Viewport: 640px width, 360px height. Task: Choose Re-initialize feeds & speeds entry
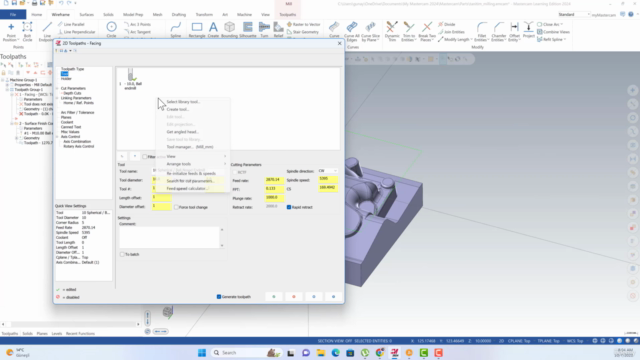pos(191,173)
